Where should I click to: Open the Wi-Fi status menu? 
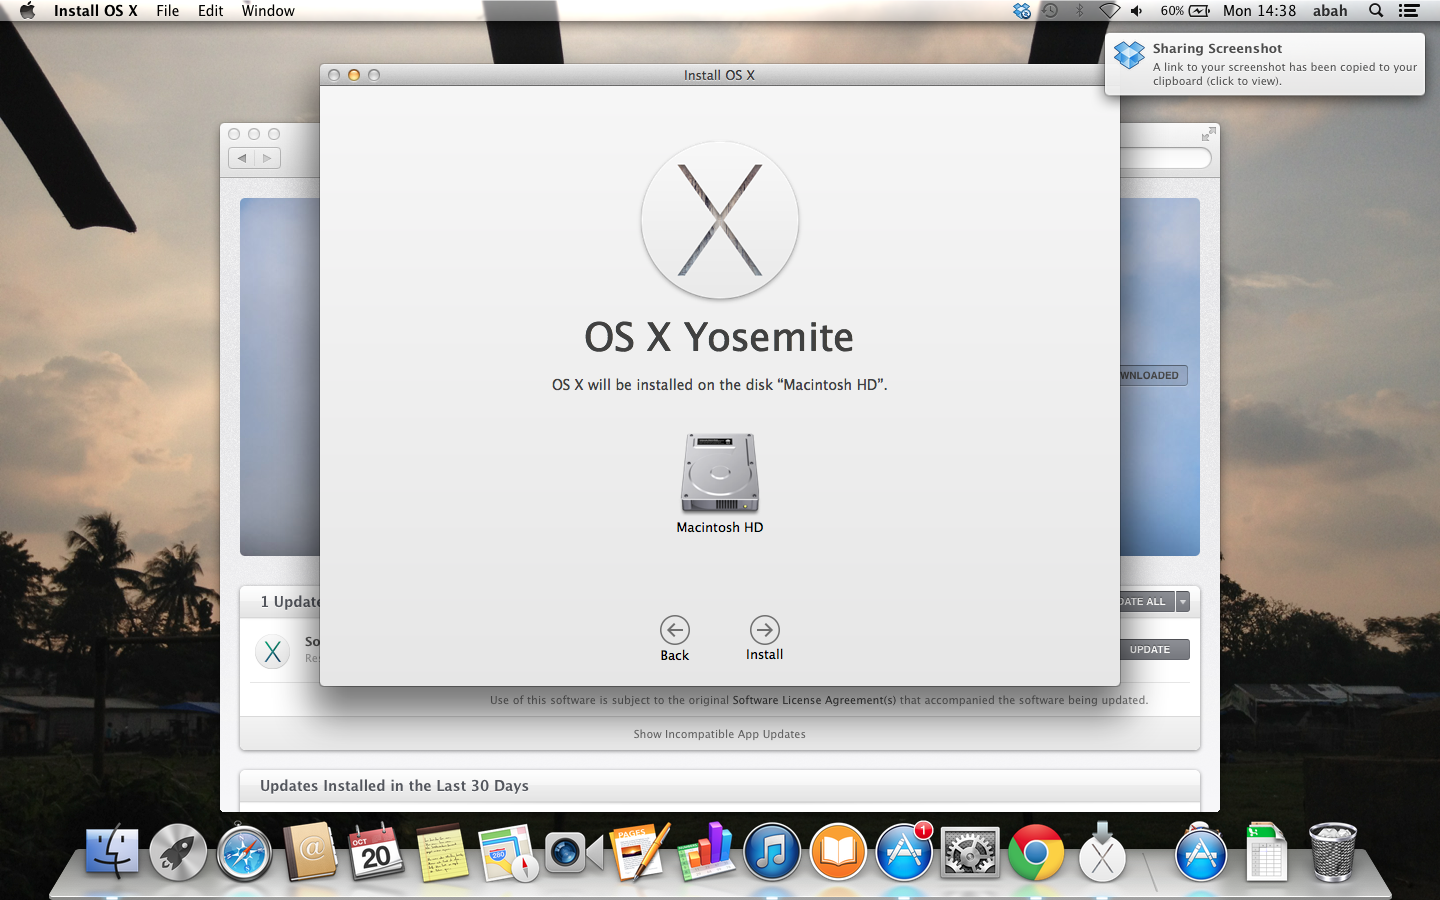coord(1108,11)
